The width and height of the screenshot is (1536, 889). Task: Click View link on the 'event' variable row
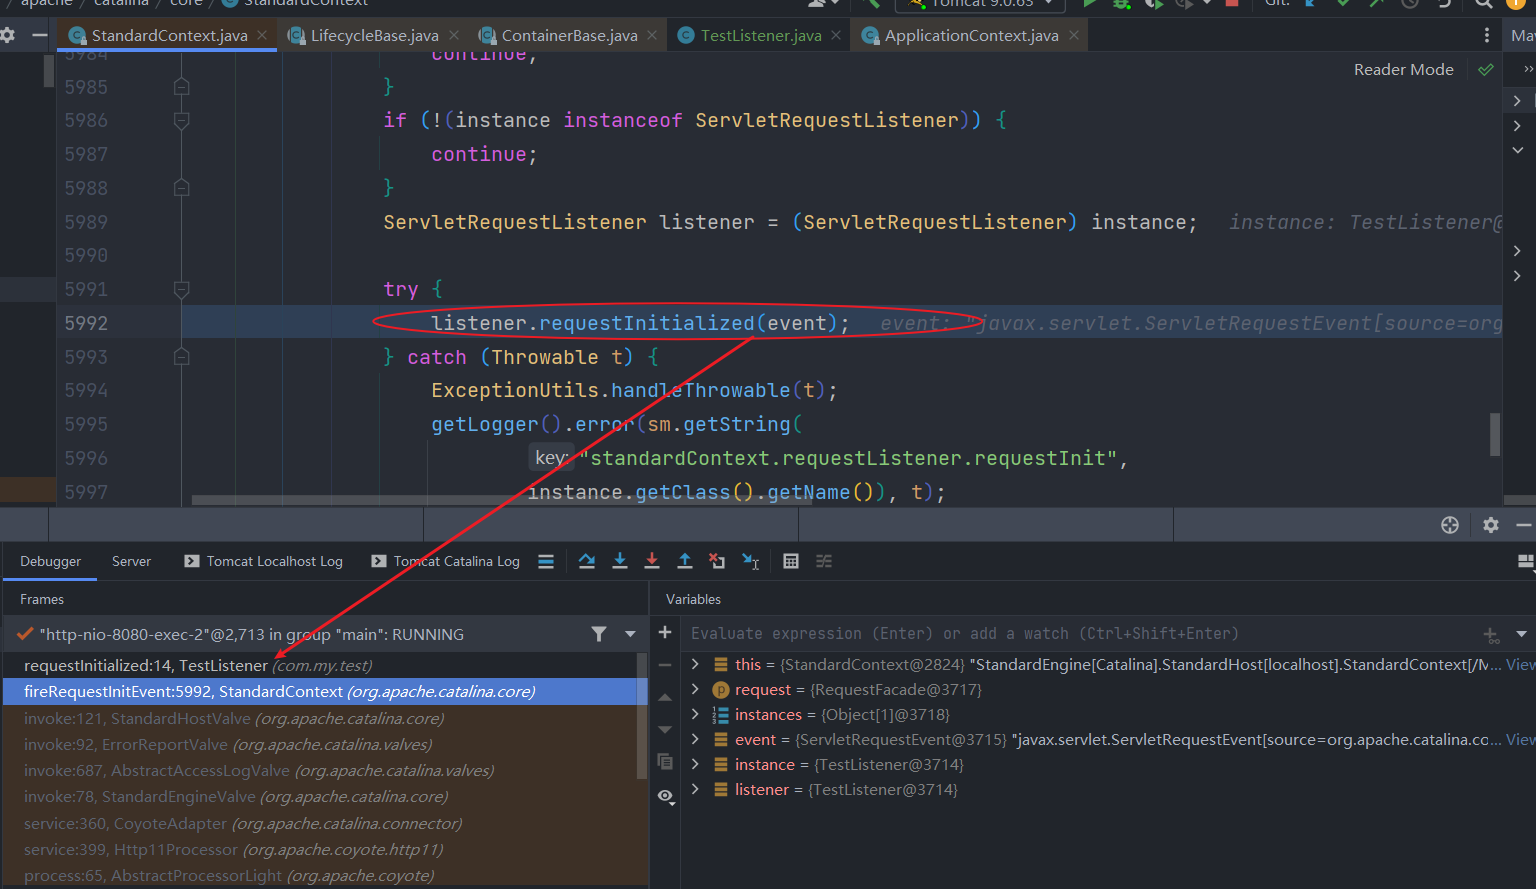(x=1520, y=739)
